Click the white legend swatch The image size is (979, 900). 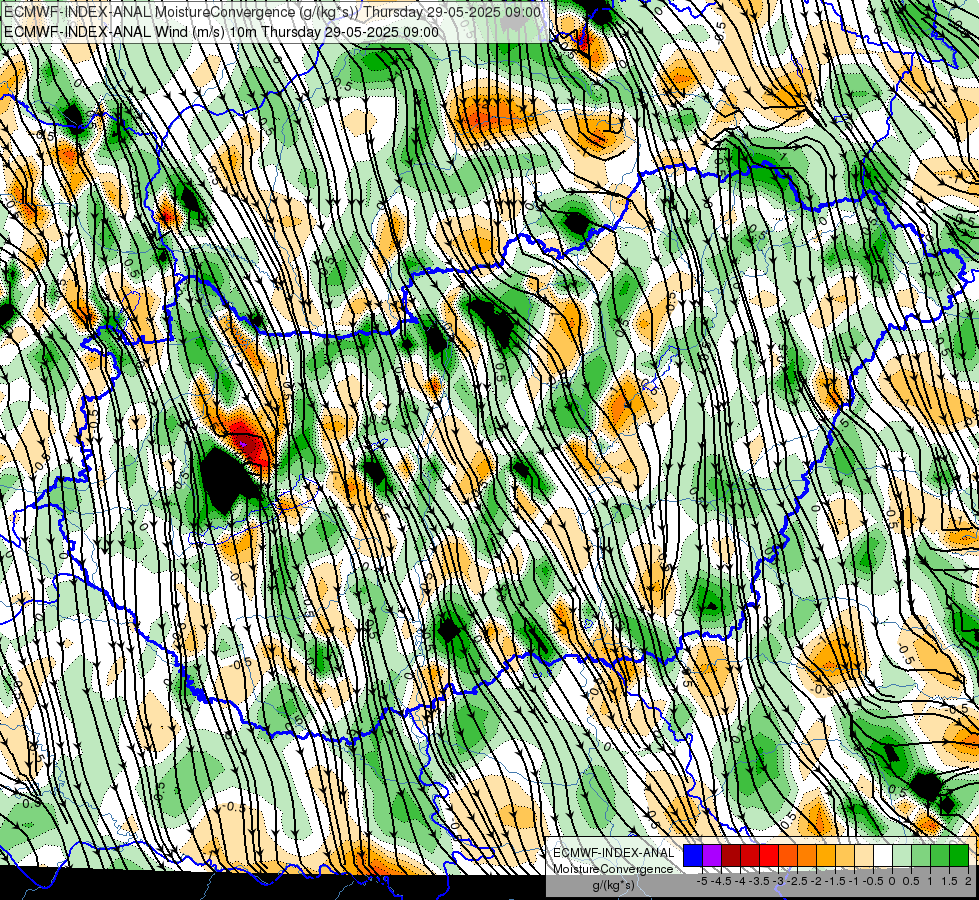883,855
